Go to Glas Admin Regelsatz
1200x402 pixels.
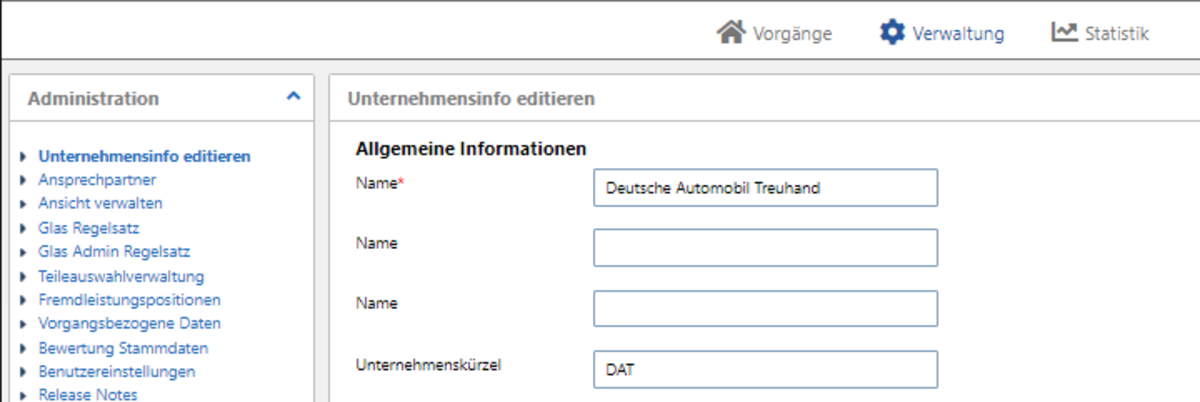pyautogui.click(x=114, y=252)
